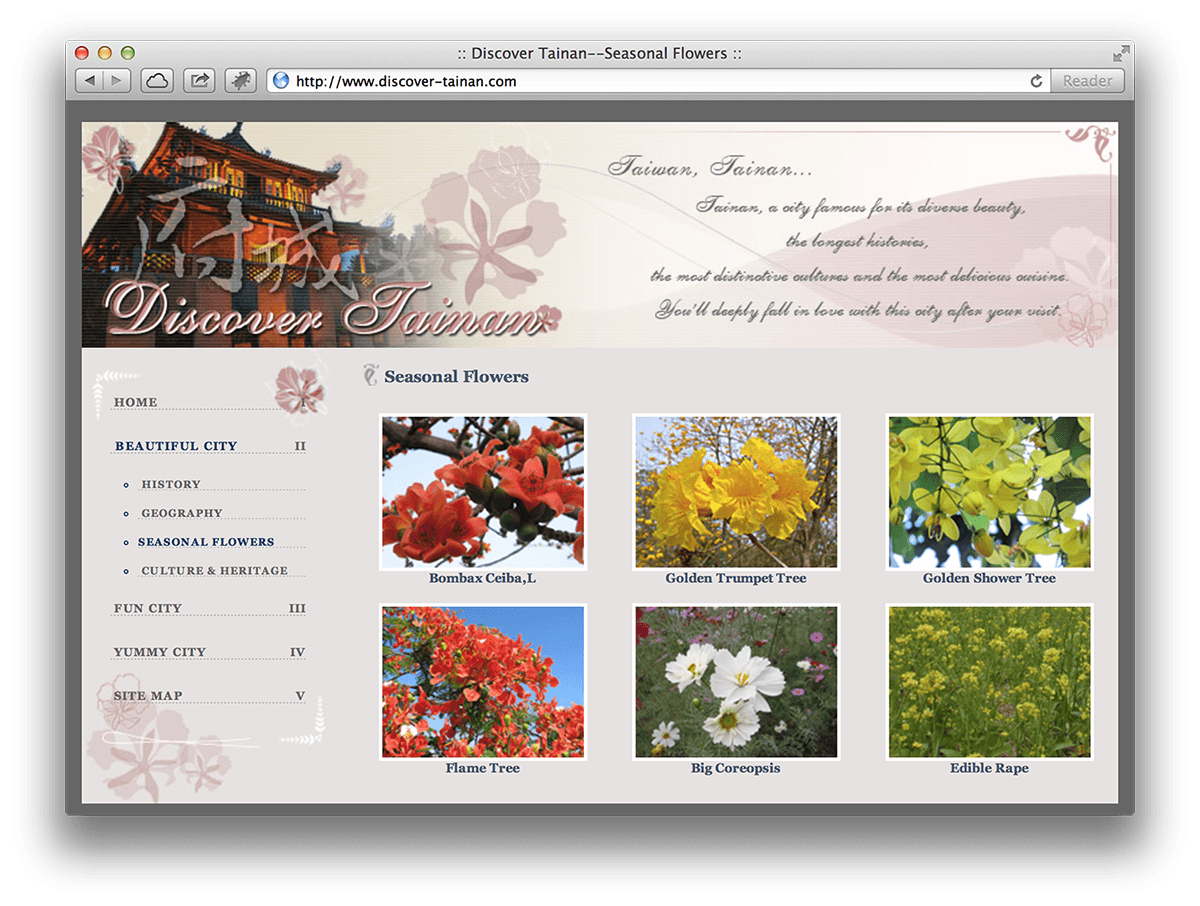Open the HISTORY submenu link
1200x906 pixels.
click(171, 484)
